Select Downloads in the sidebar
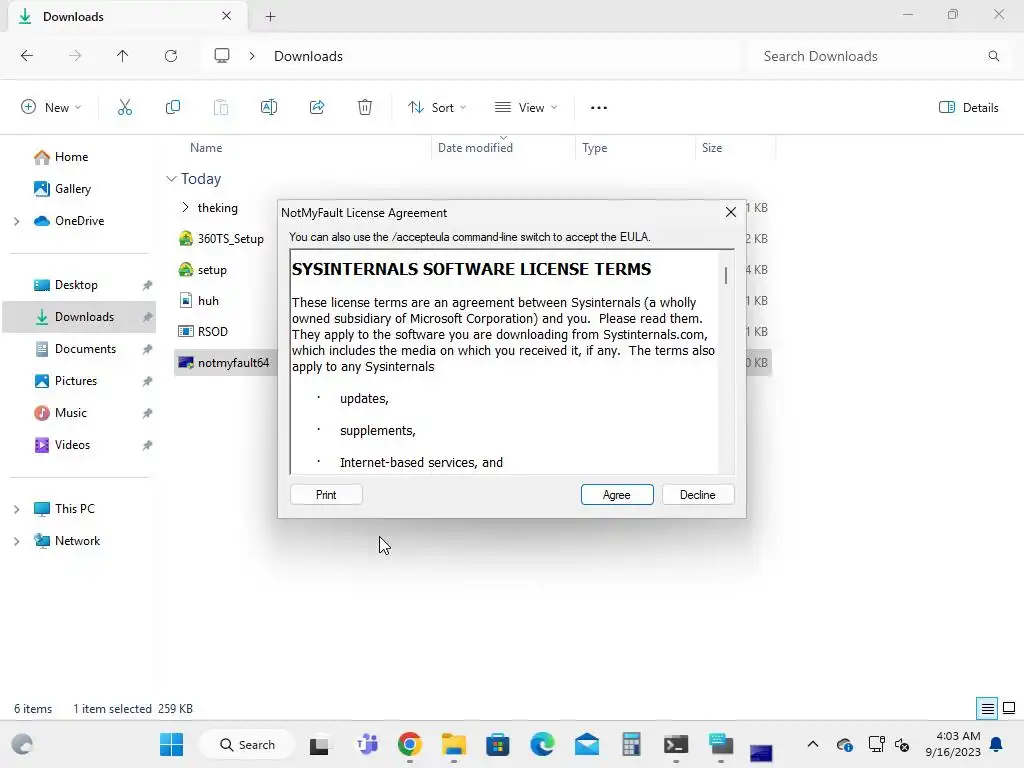The image size is (1024, 768). coord(78,317)
